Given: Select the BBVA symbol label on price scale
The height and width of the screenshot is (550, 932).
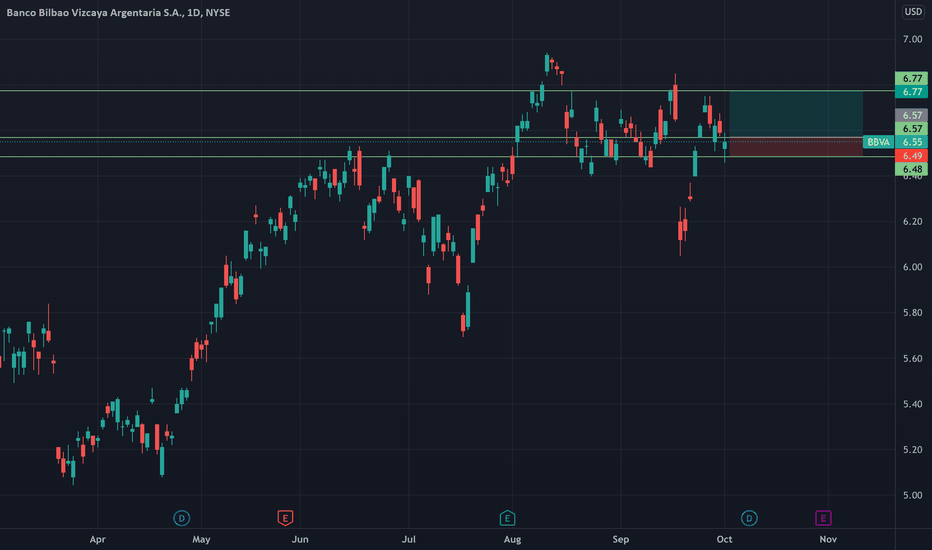Looking at the screenshot, I should pyautogui.click(x=879, y=142).
